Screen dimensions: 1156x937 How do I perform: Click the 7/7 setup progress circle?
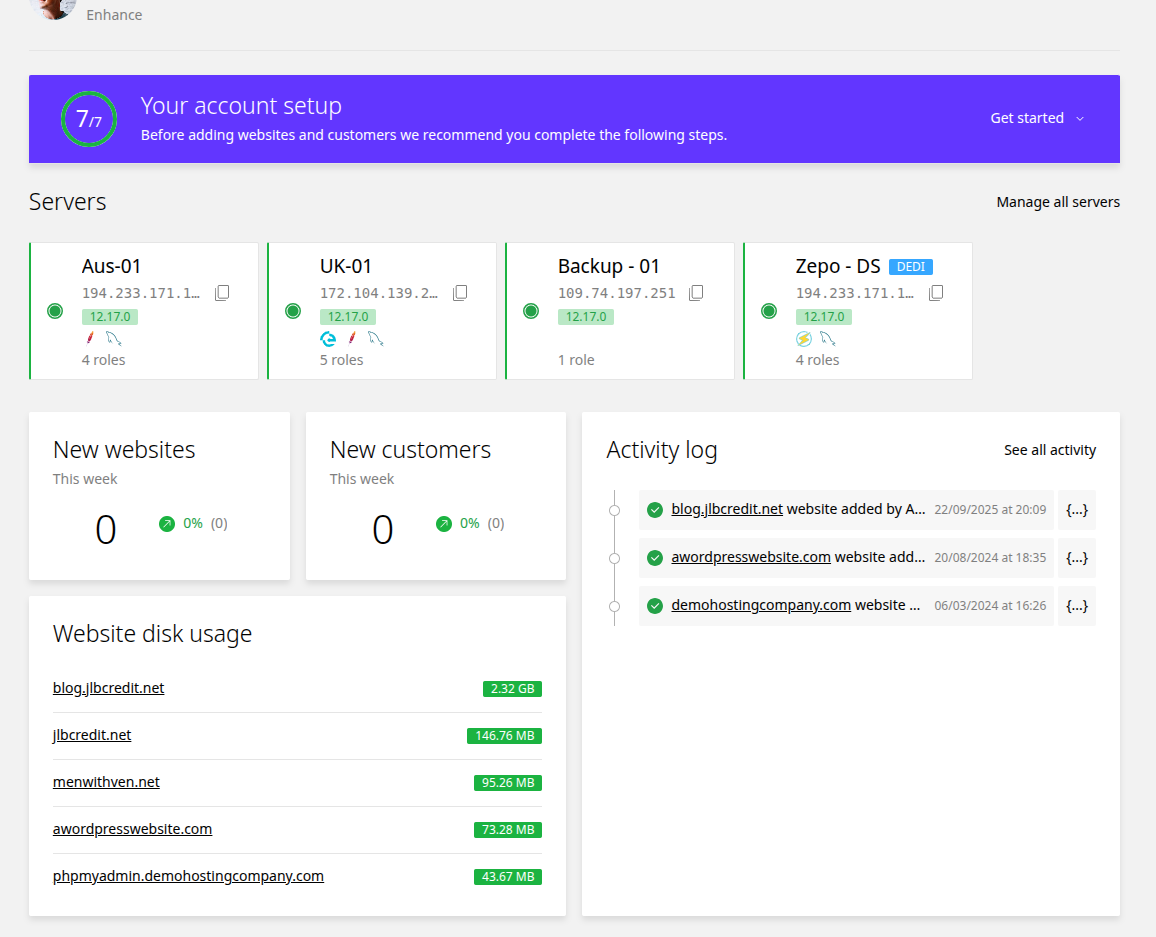[x=88, y=119]
